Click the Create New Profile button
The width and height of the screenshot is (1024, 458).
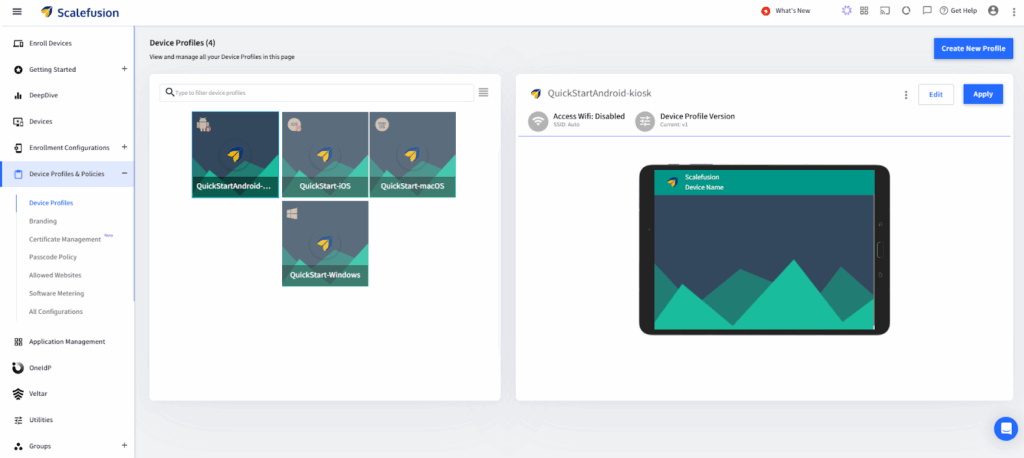(973, 49)
